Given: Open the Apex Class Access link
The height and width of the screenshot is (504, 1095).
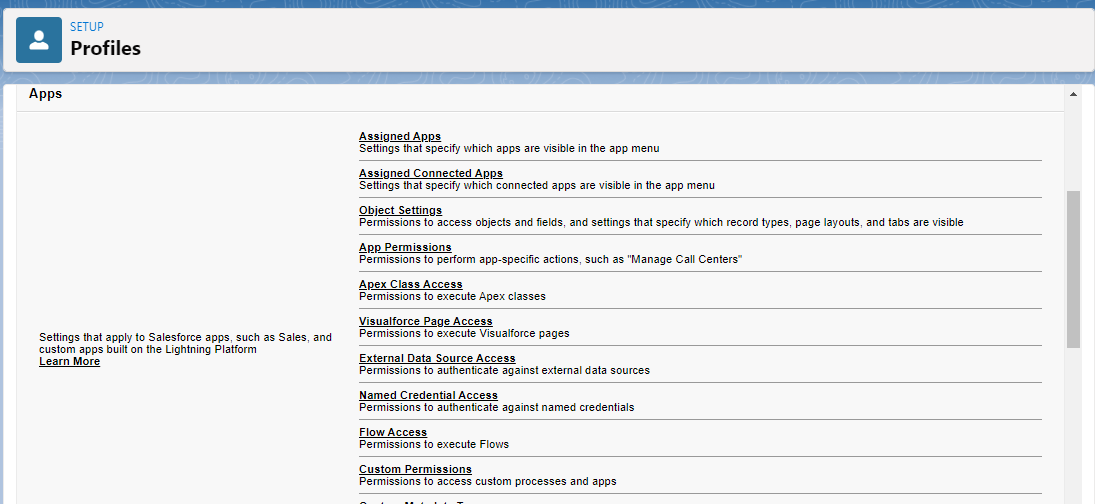Looking at the screenshot, I should [x=411, y=284].
